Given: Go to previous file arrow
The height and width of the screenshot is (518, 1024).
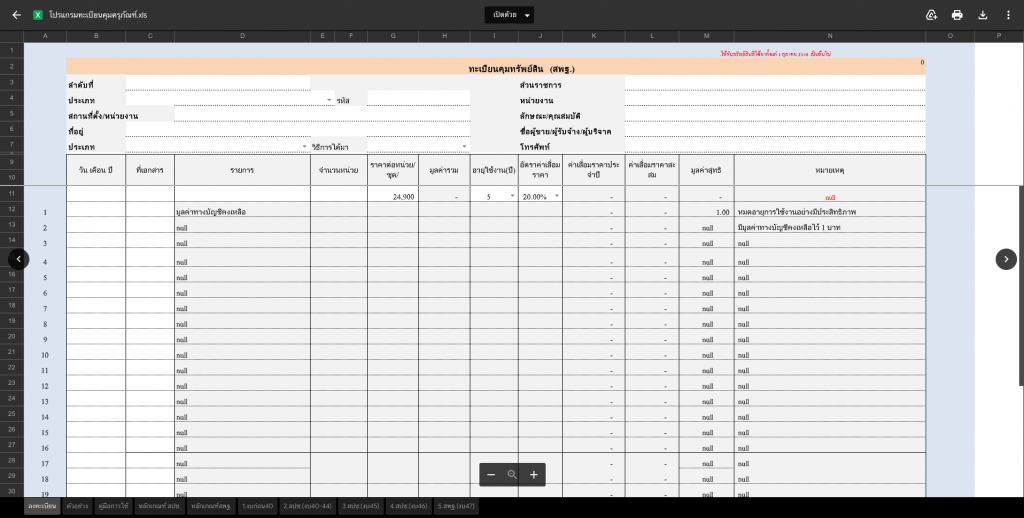Looking at the screenshot, I should point(18,259).
